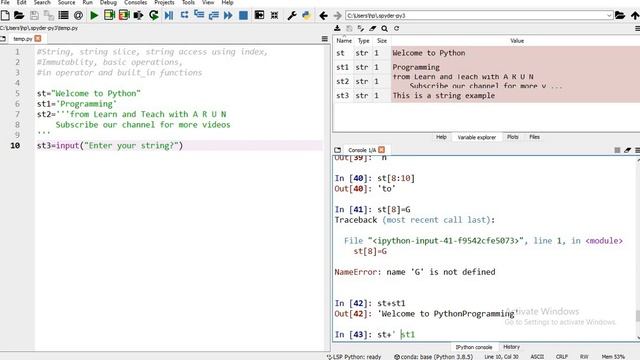This screenshot has height=360, width=640.
Task: Open file using the main toolbar folder icon
Action: tap(19, 16)
